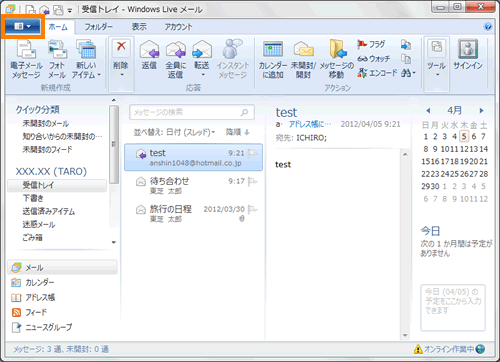Select 未開封のフィード quick view

pyautogui.click(x=47, y=149)
